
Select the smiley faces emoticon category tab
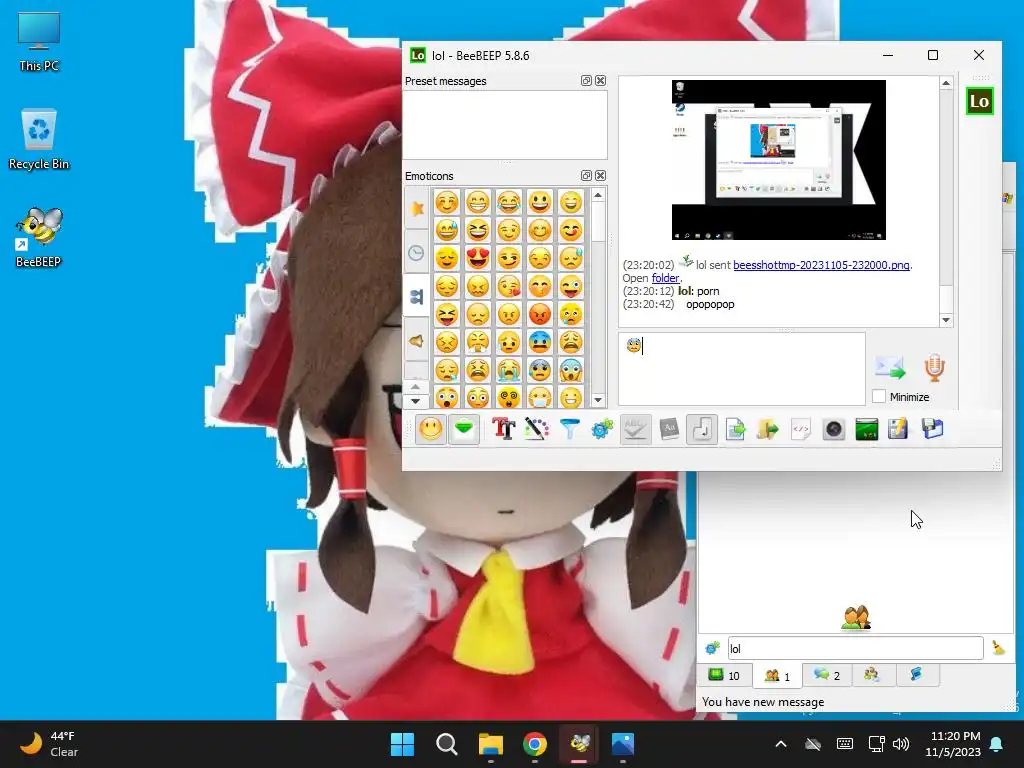pyautogui.click(x=417, y=296)
